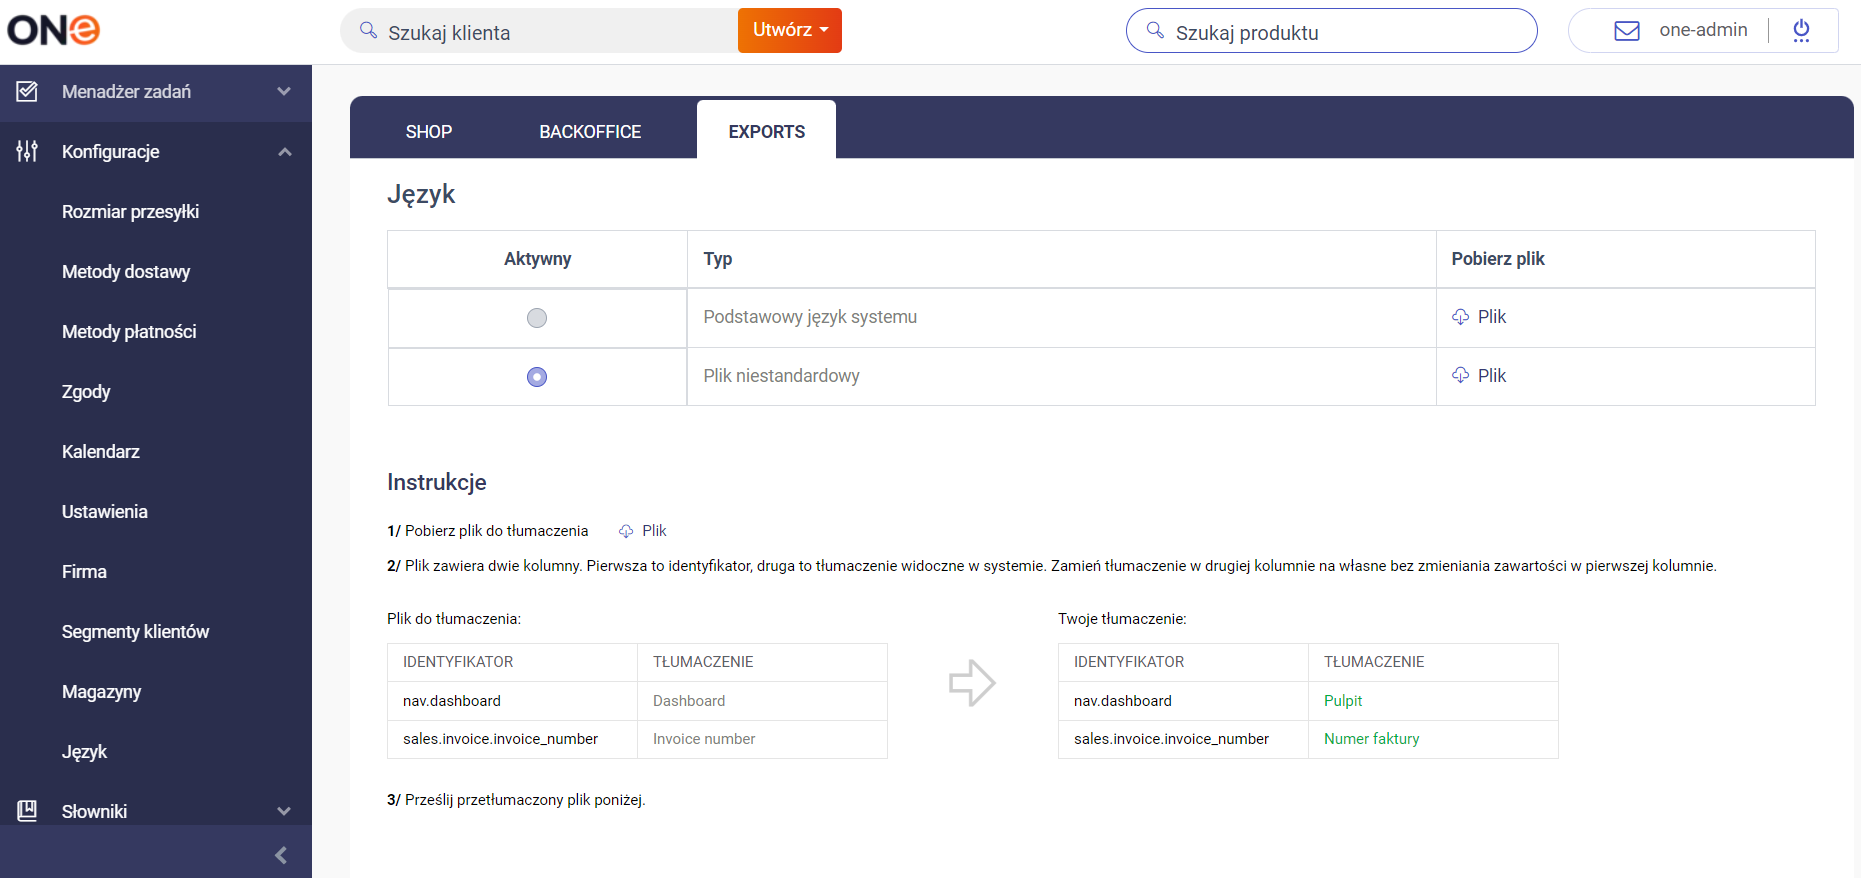This screenshot has height=878, width=1861.
Task: Open Kalendarz menu item
Action: 101,452
